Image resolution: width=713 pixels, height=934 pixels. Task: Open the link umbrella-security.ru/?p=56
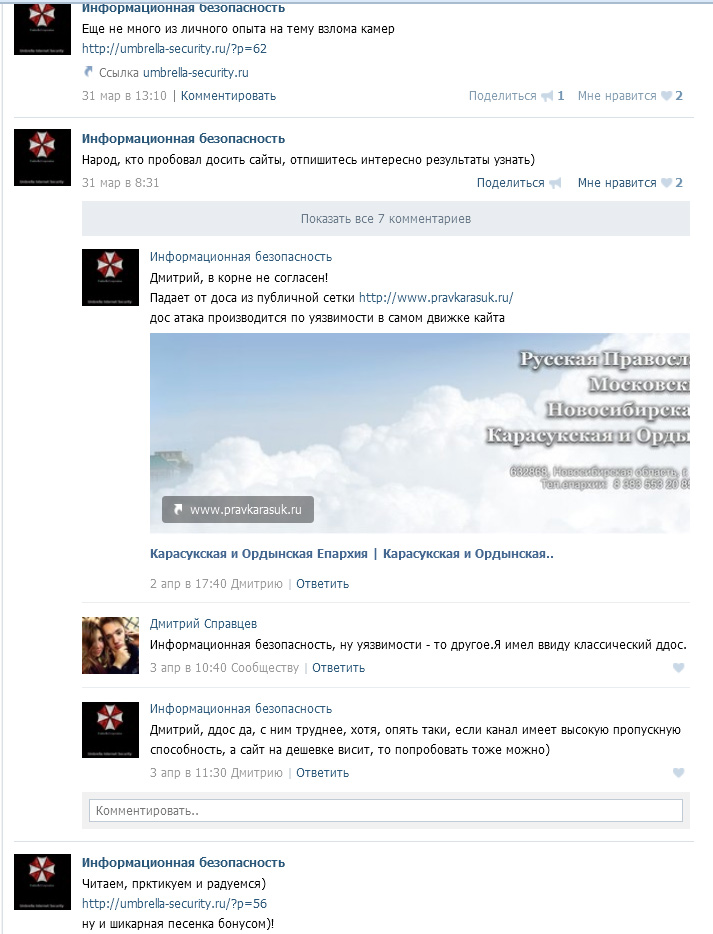(x=175, y=904)
